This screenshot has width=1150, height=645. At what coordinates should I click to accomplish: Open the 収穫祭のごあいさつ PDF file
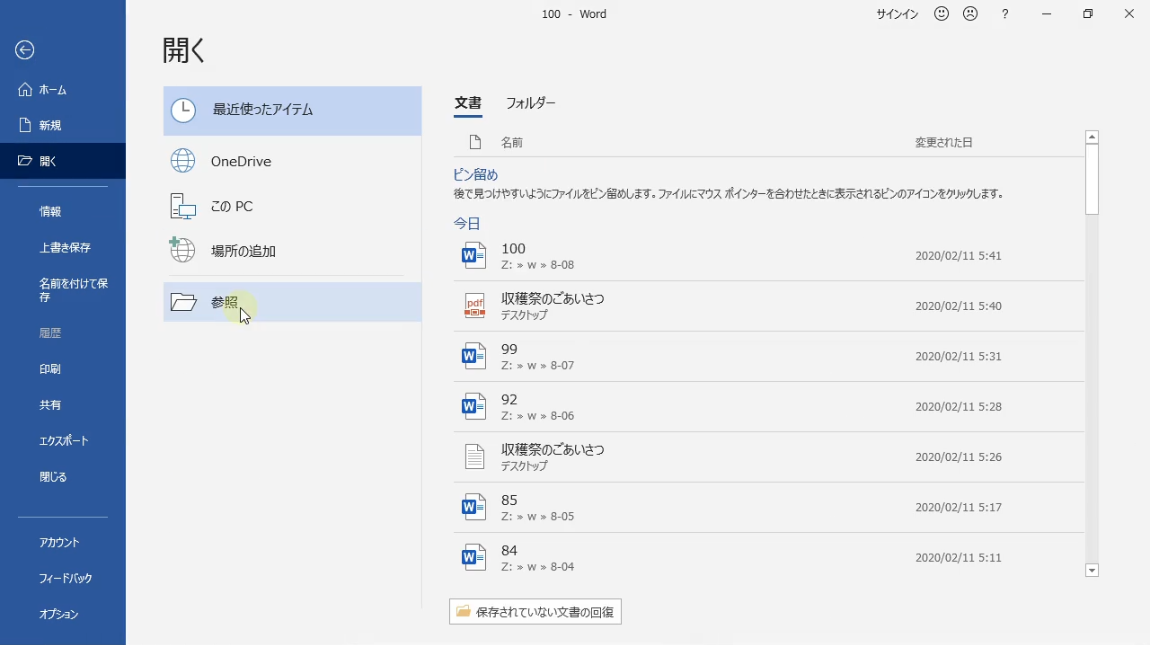click(x=552, y=305)
